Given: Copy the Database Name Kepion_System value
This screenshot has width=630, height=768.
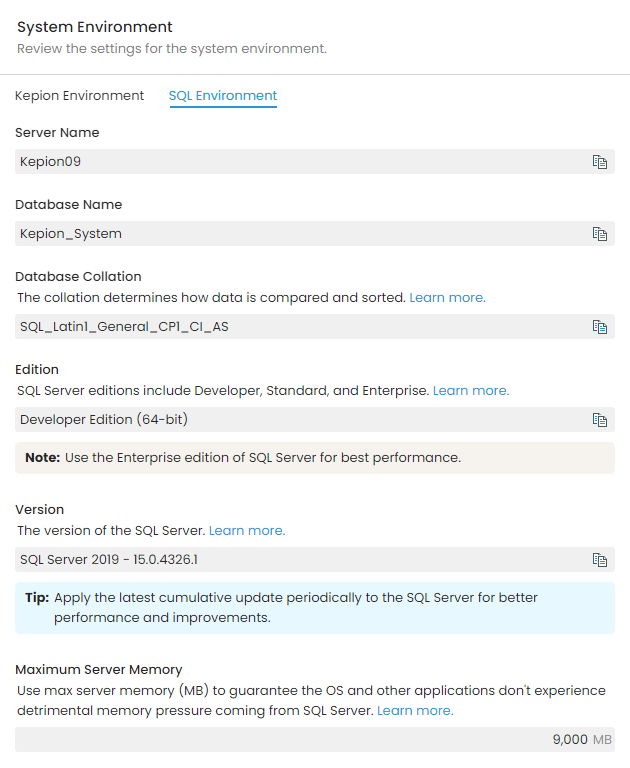Looking at the screenshot, I should point(600,234).
